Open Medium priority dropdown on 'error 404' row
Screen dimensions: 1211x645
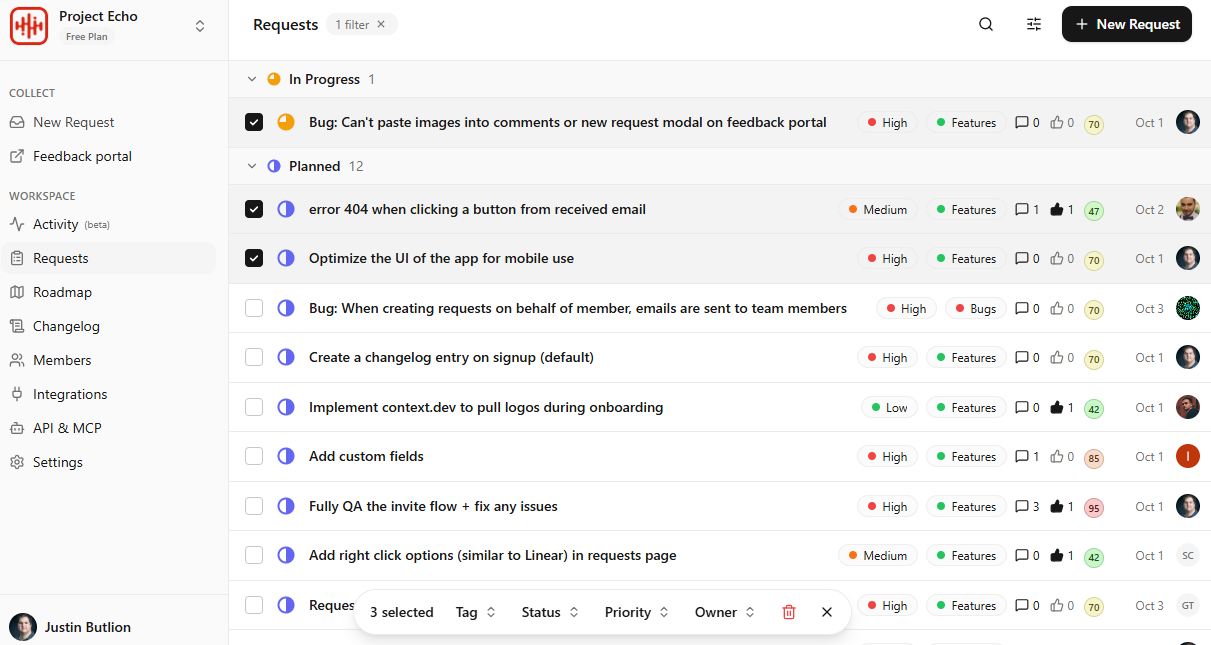877,209
